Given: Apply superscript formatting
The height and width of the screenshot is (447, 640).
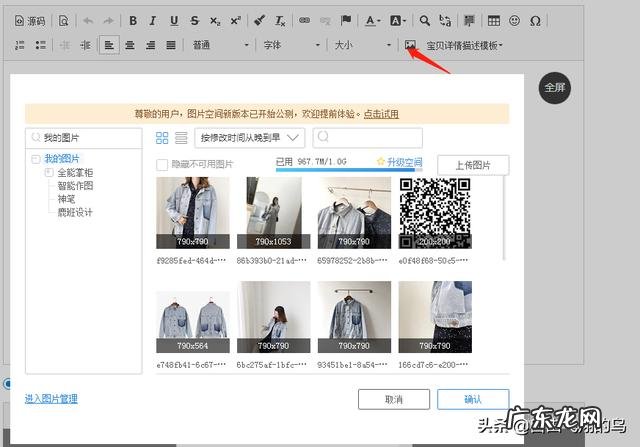Looking at the screenshot, I should point(236,21).
